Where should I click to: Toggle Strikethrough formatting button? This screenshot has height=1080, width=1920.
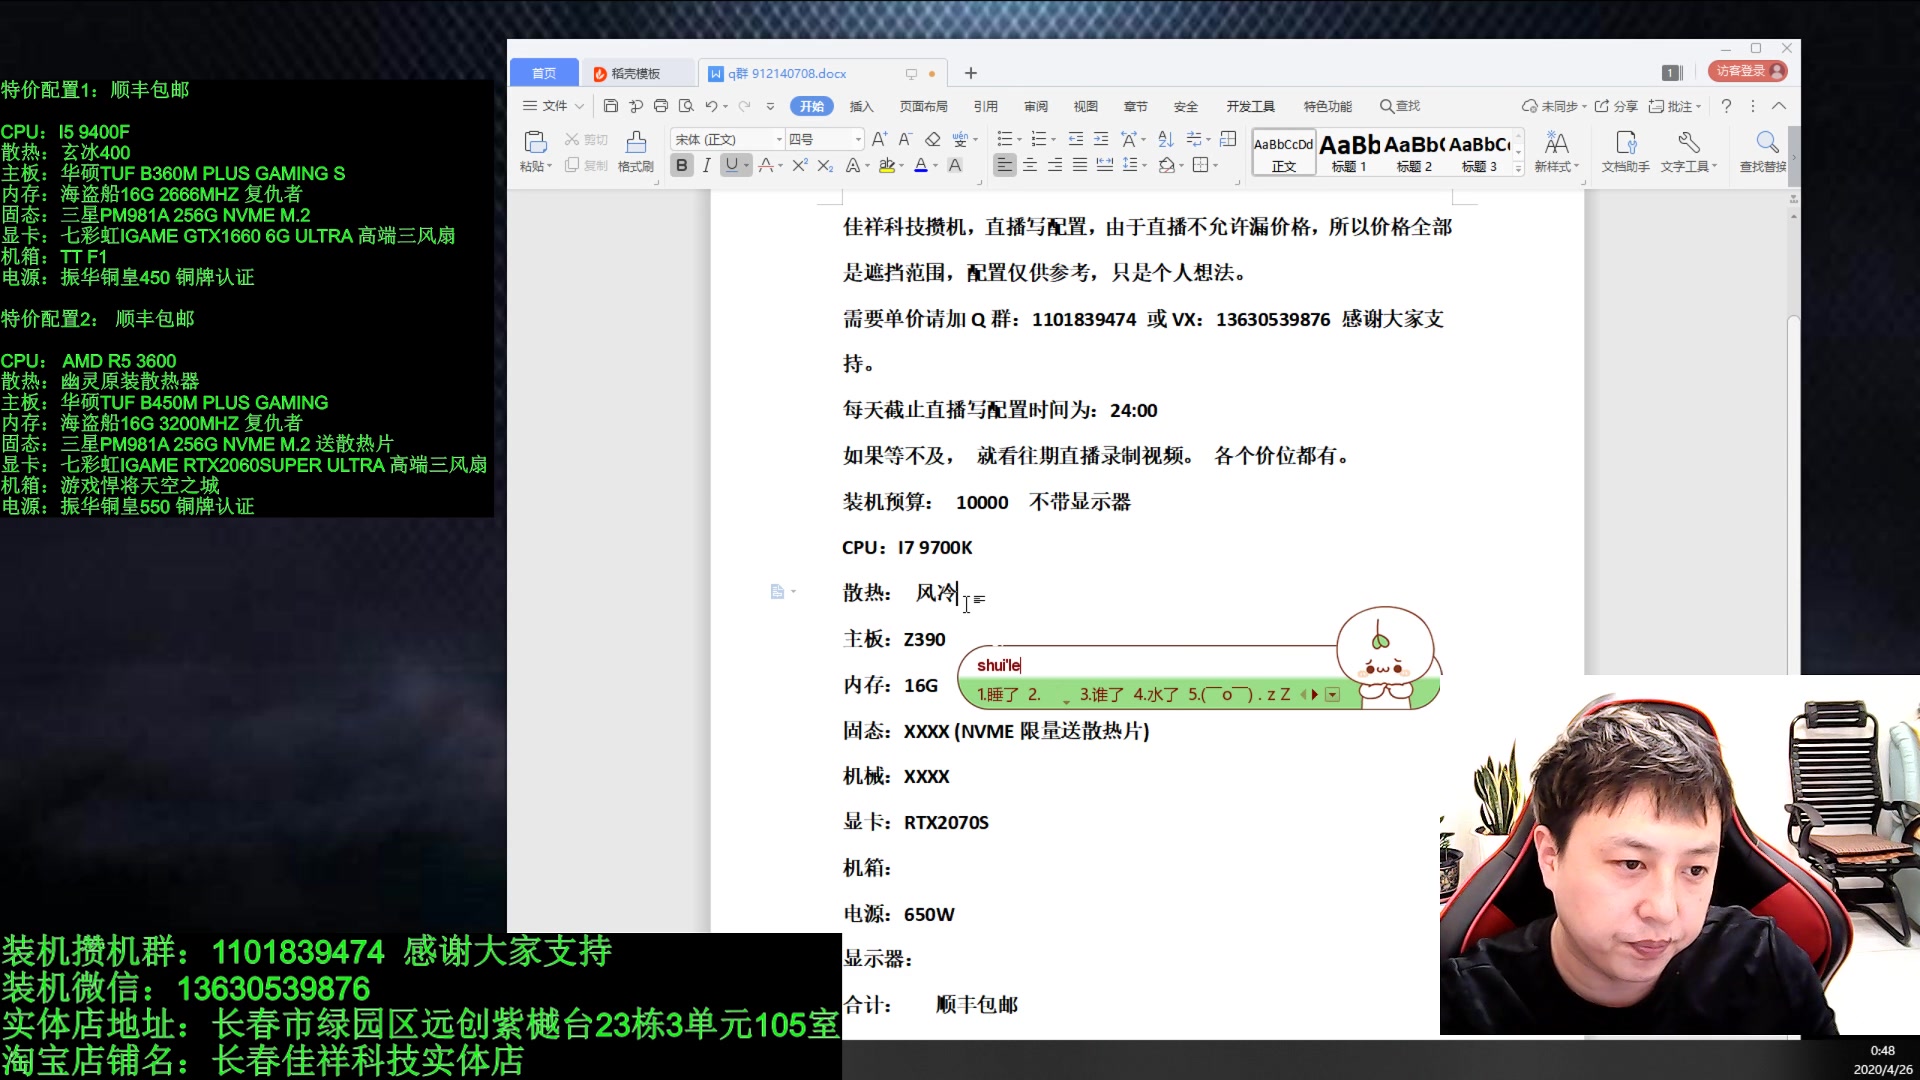pyautogui.click(x=765, y=165)
